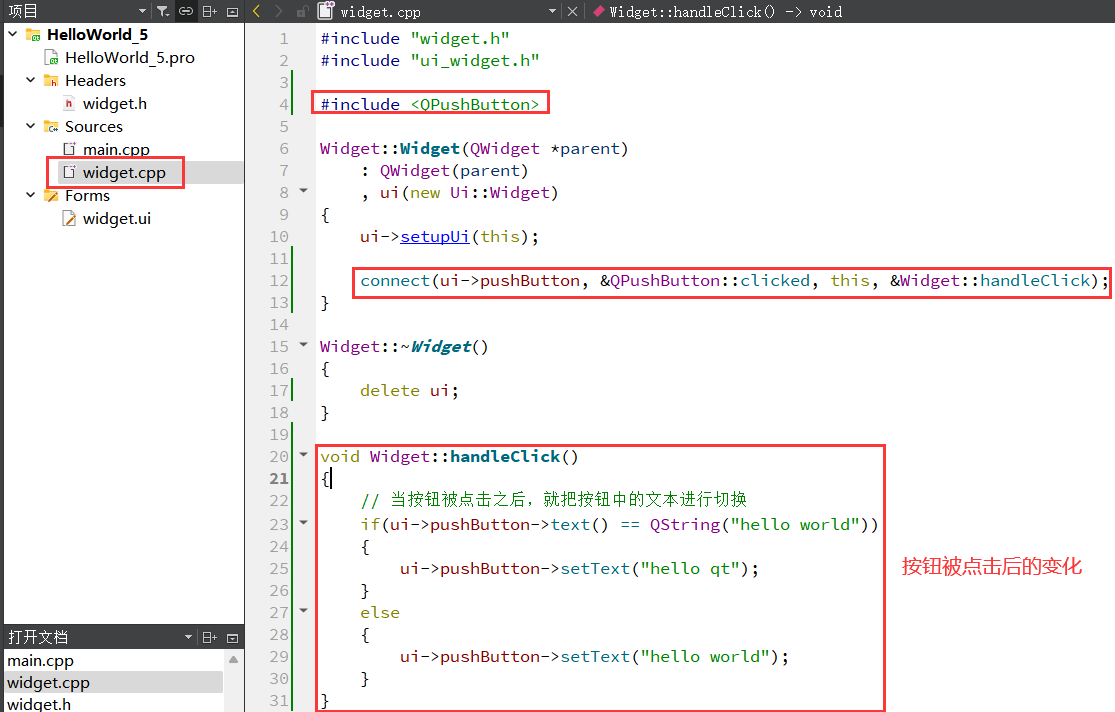Open the 项目 view selector dropdown
Image resolution: width=1115 pixels, height=712 pixels.
click(142, 11)
